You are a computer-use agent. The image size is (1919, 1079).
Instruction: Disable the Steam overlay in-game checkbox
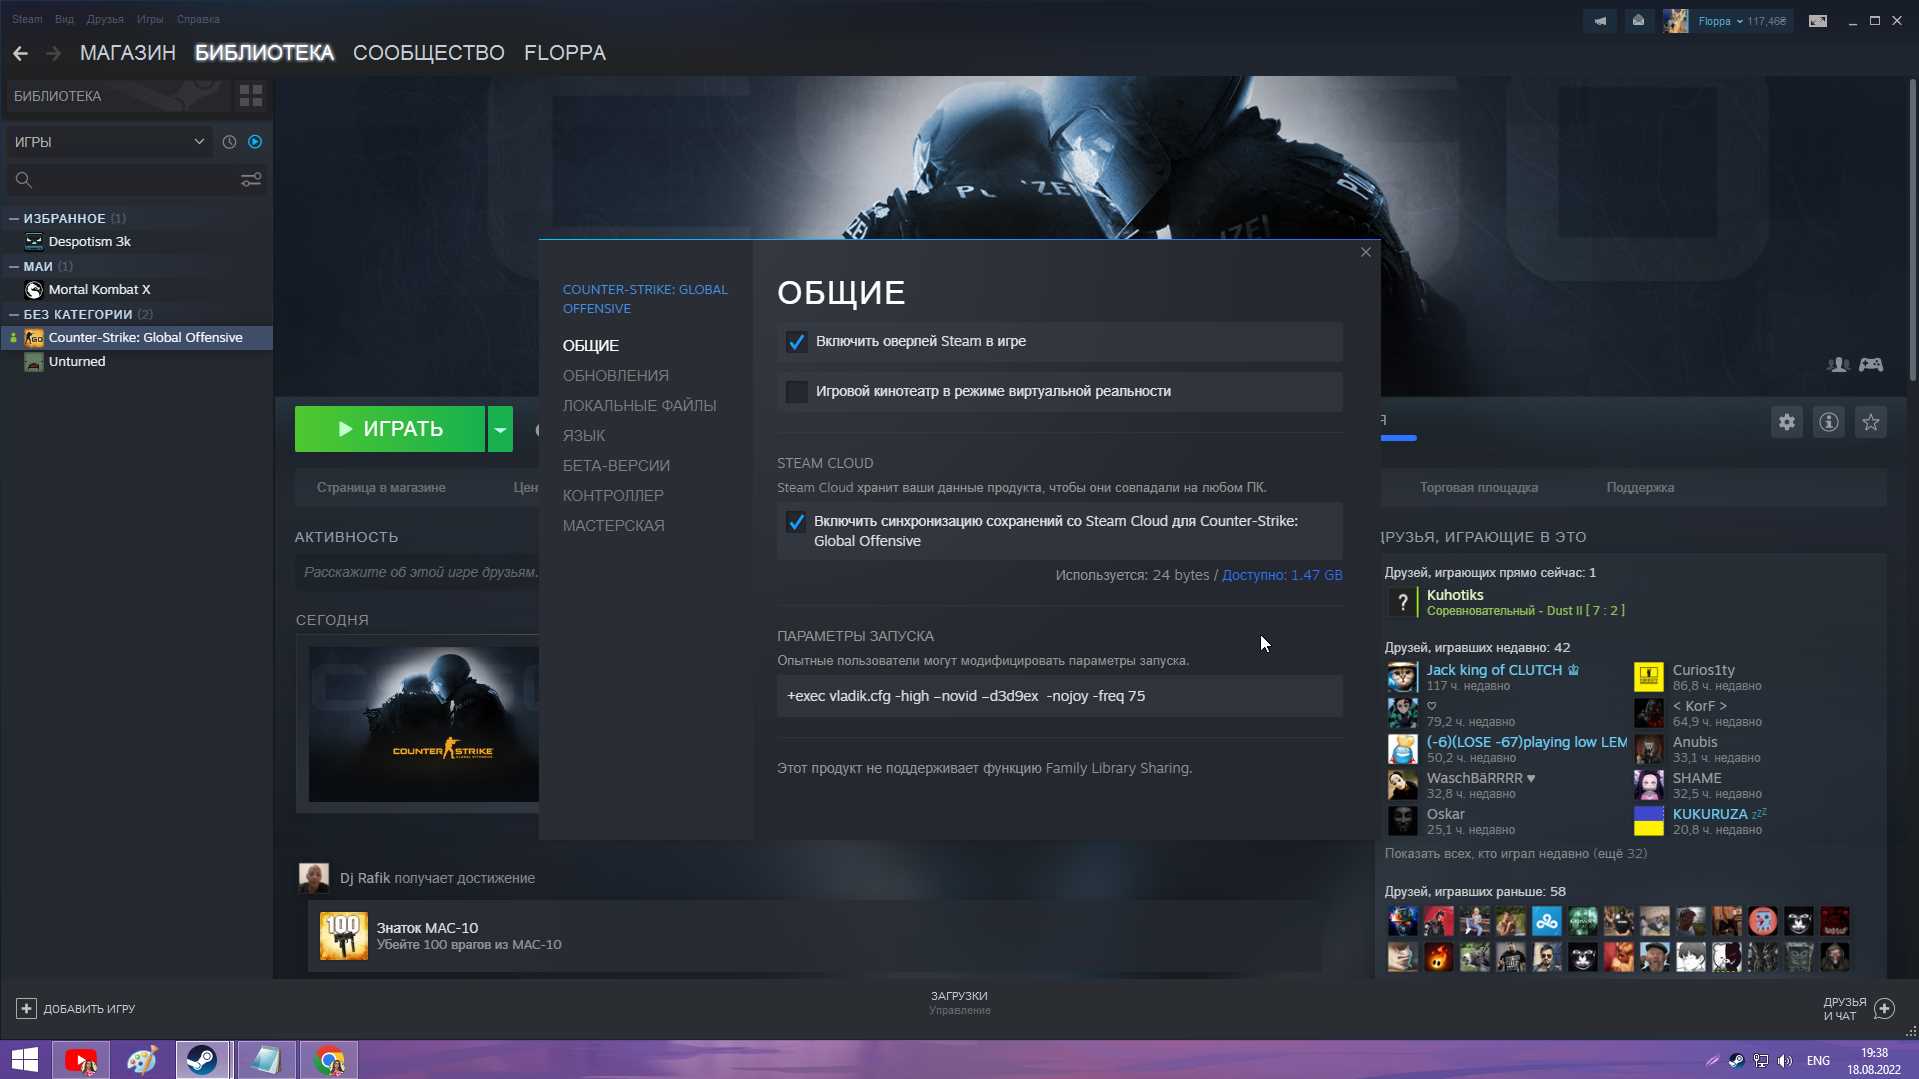pyautogui.click(x=796, y=342)
